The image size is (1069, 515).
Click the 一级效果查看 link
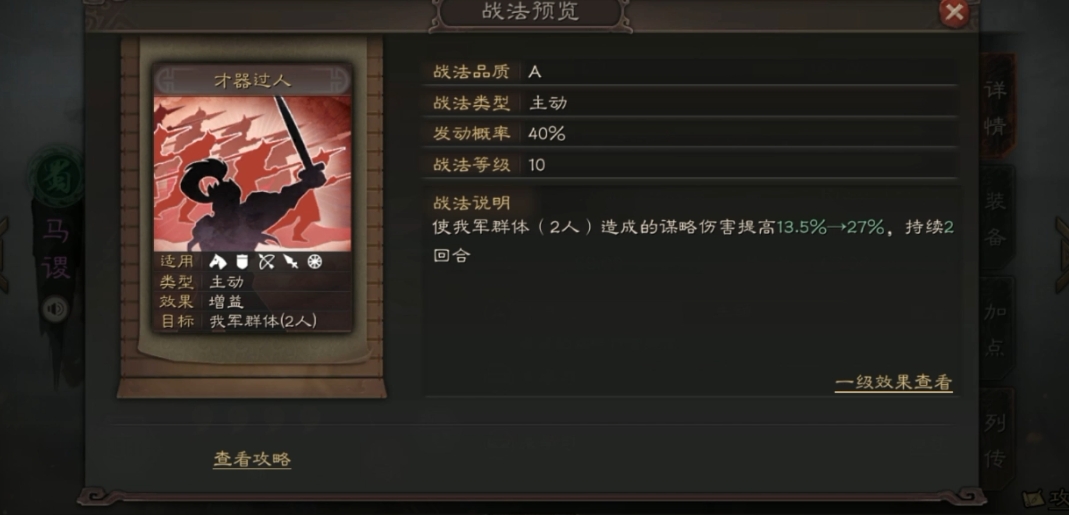pyautogui.click(x=893, y=383)
